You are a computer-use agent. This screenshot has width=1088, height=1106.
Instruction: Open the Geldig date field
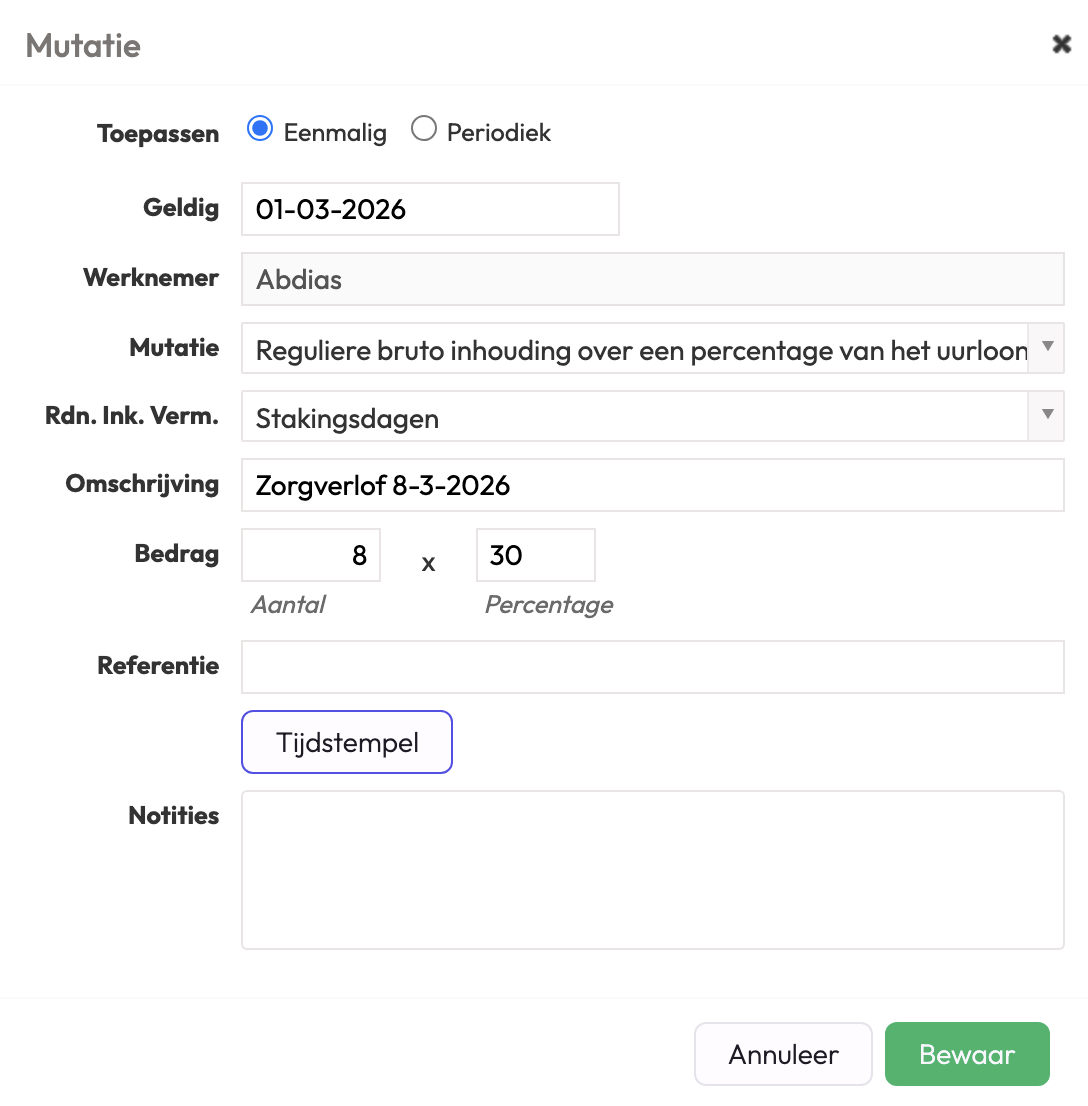click(x=430, y=209)
